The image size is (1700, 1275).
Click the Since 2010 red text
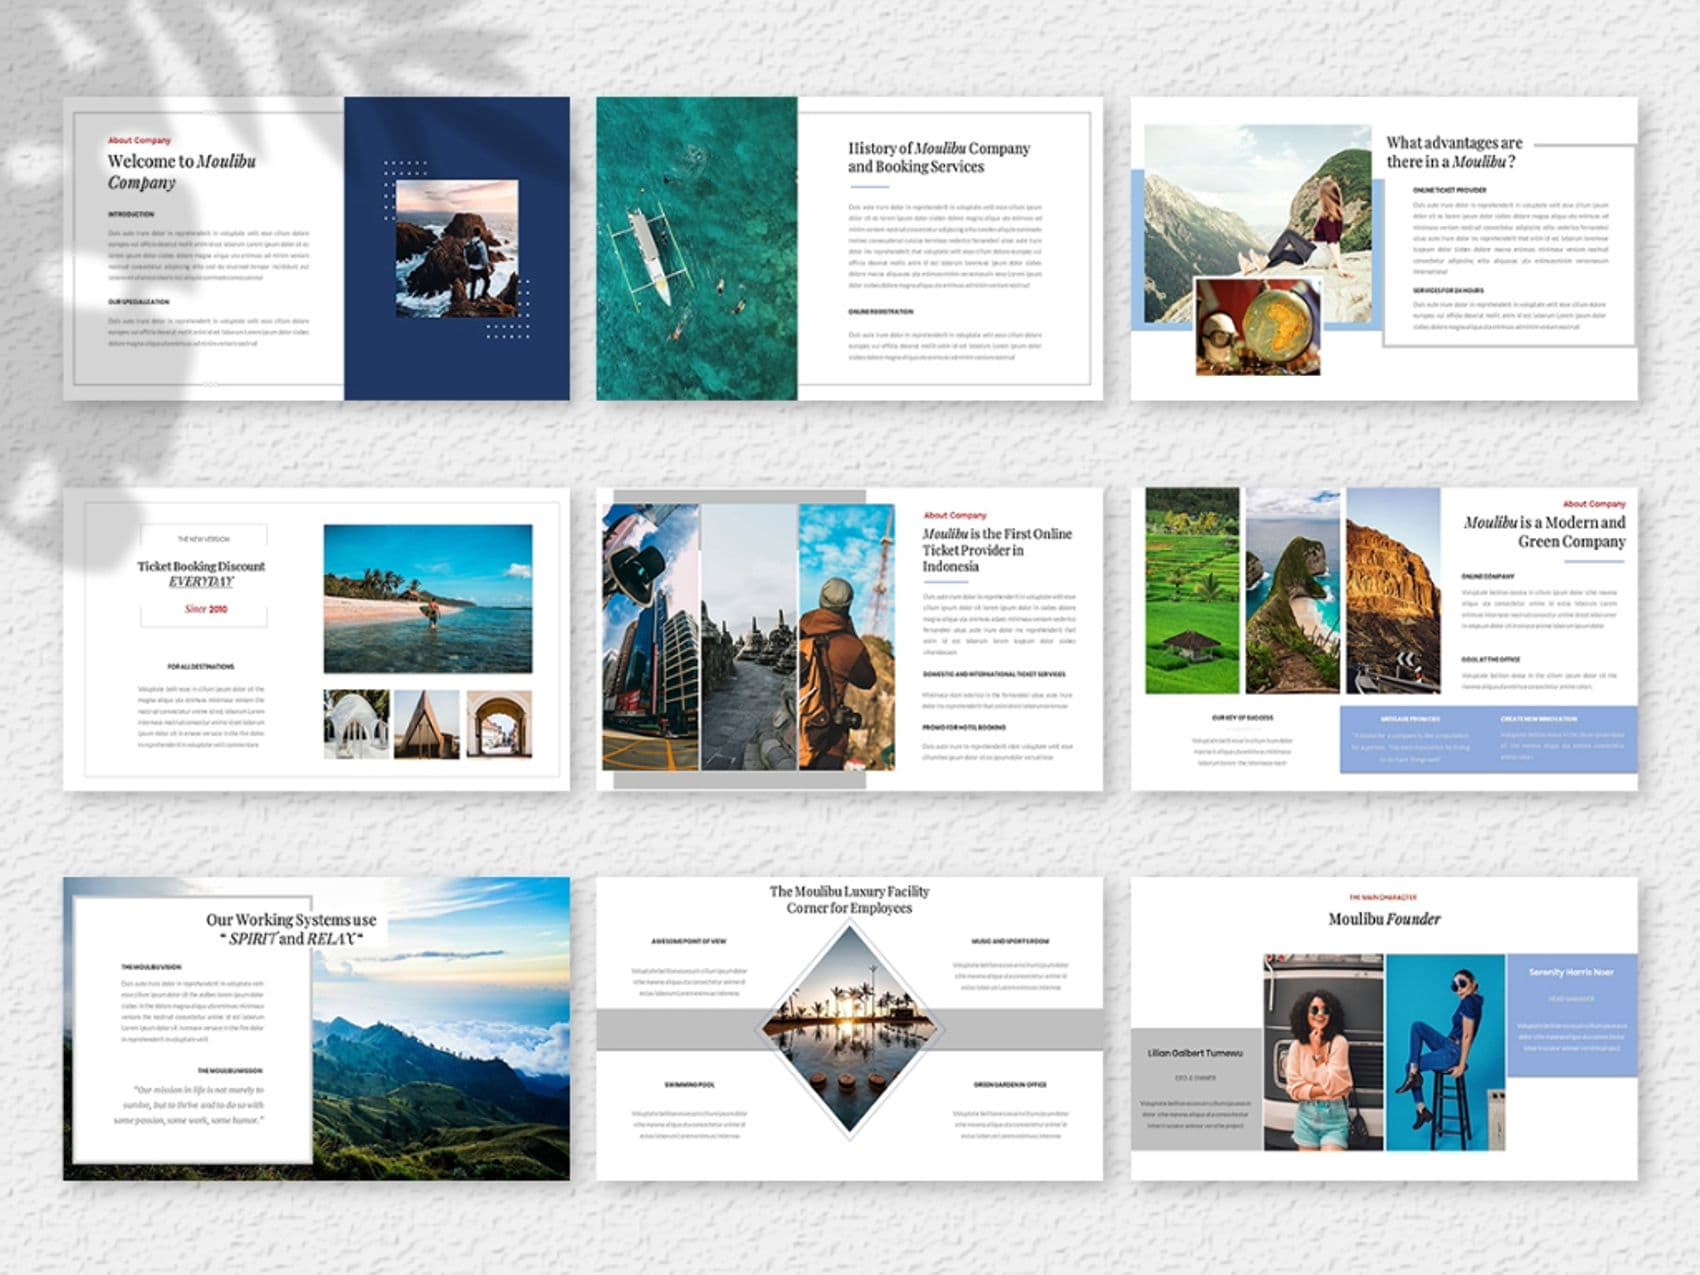(x=205, y=609)
